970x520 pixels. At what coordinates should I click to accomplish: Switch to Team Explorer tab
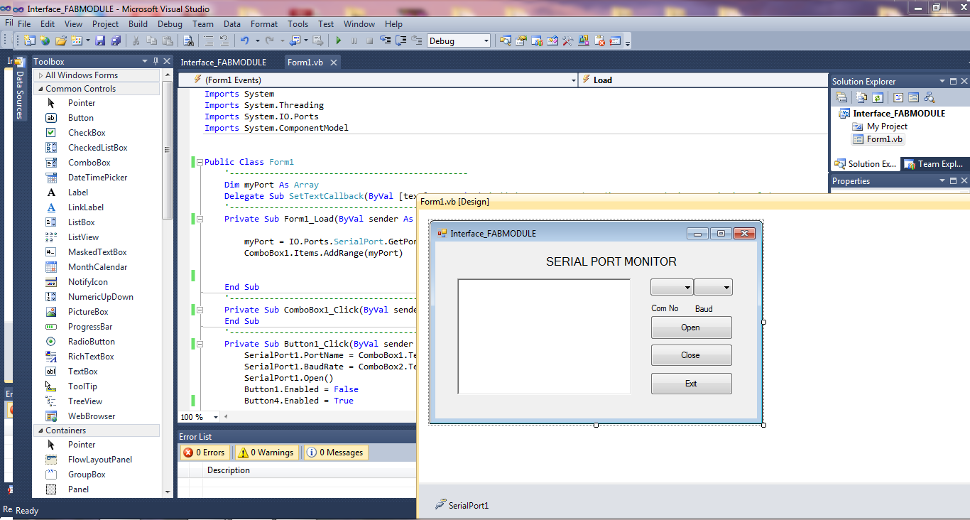(934, 164)
